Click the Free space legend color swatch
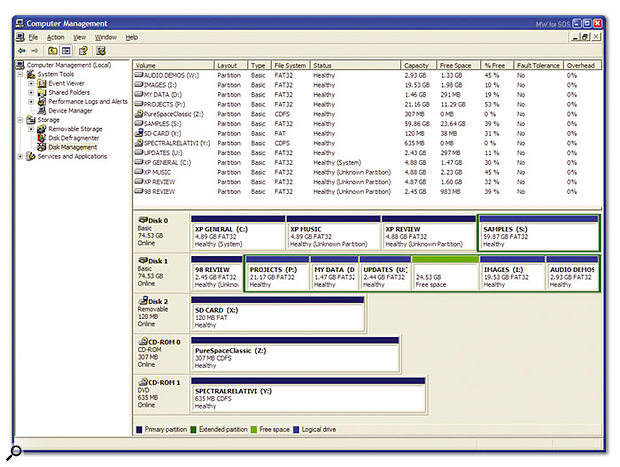The image size is (620, 467). [x=254, y=429]
